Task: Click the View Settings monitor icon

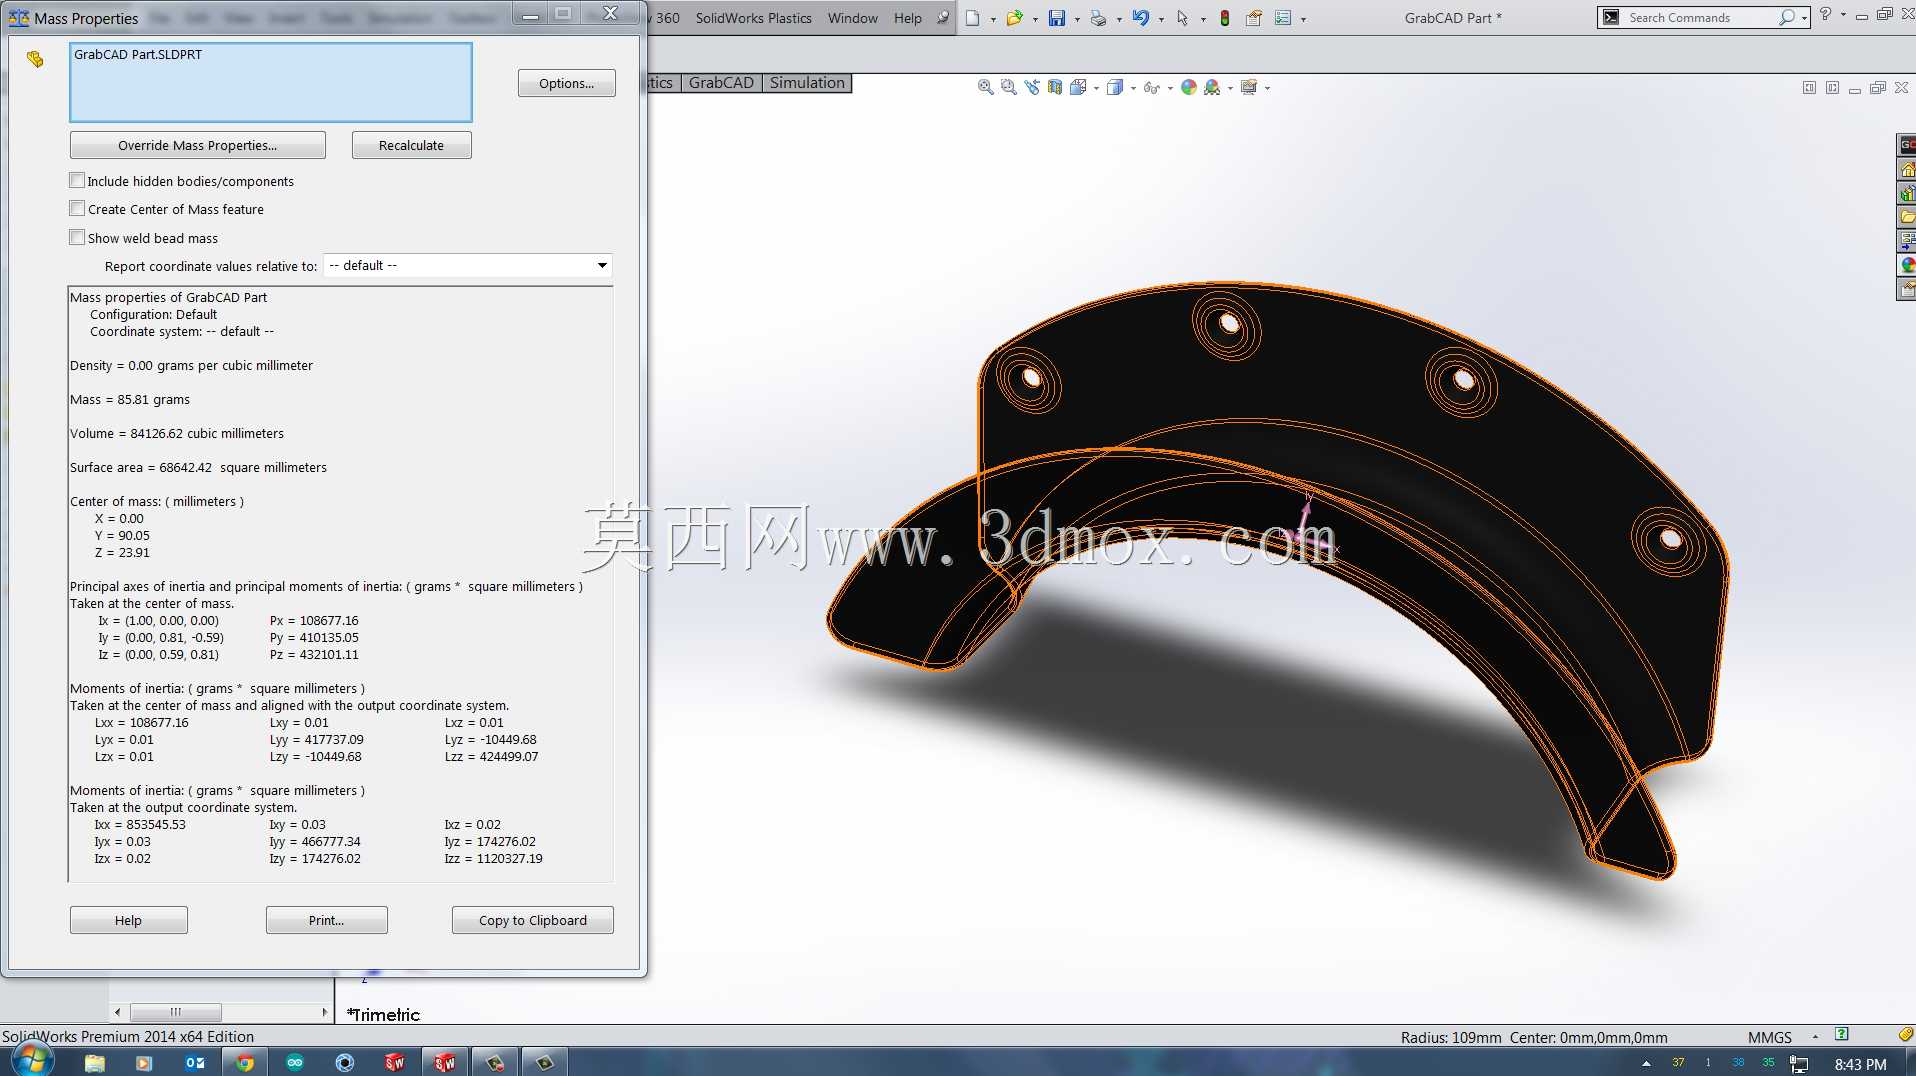Action: [x=1249, y=88]
